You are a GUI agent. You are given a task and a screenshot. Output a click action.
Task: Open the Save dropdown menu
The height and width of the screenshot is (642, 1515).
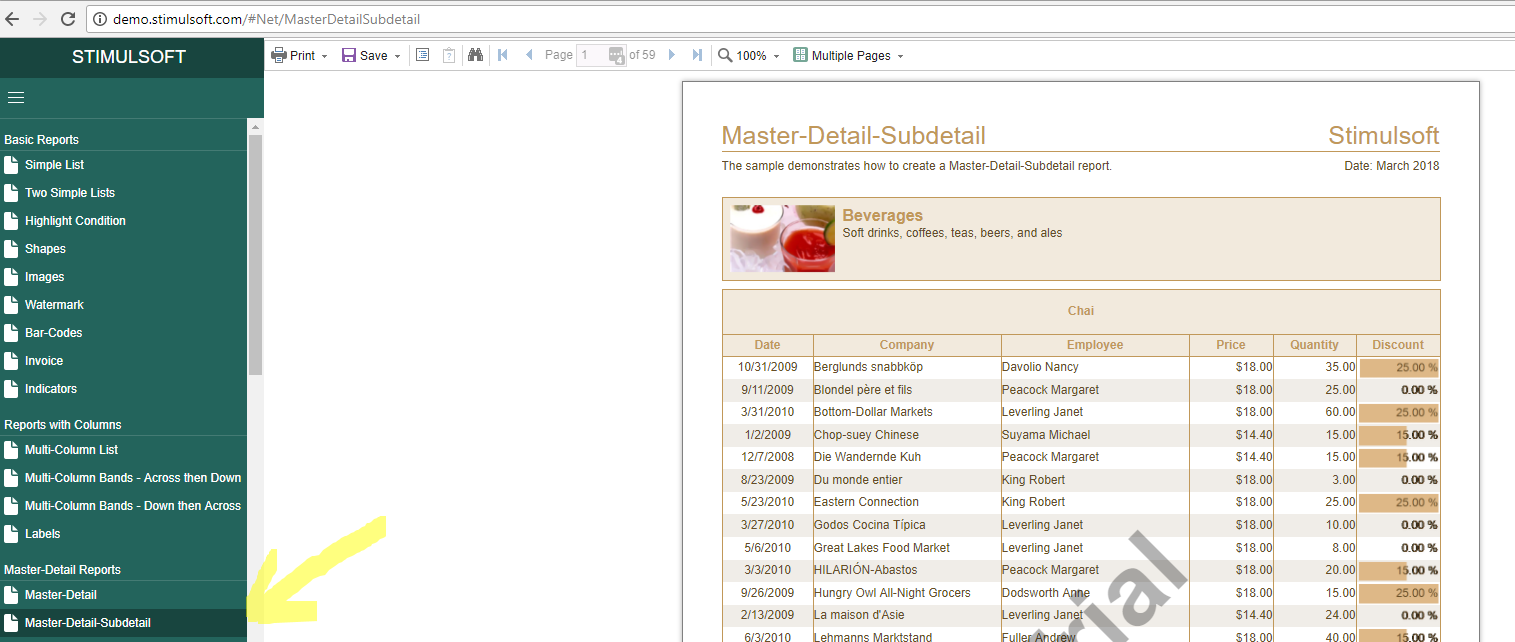371,56
